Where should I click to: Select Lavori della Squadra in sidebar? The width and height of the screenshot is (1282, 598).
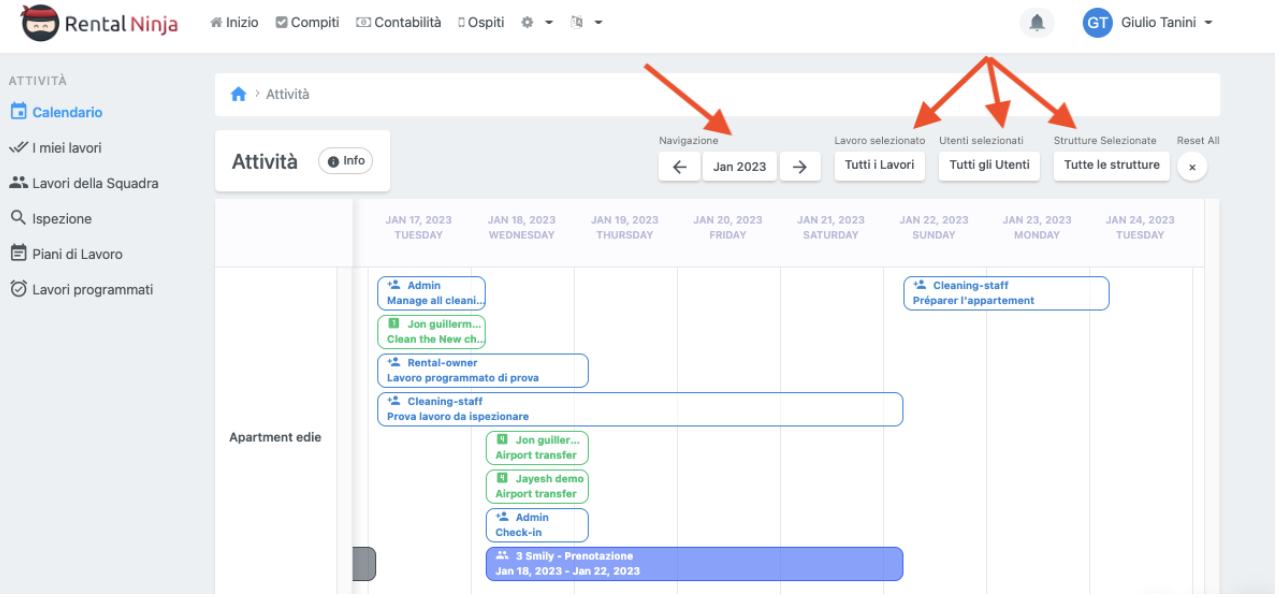pyautogui.click(x=95, y=184)
